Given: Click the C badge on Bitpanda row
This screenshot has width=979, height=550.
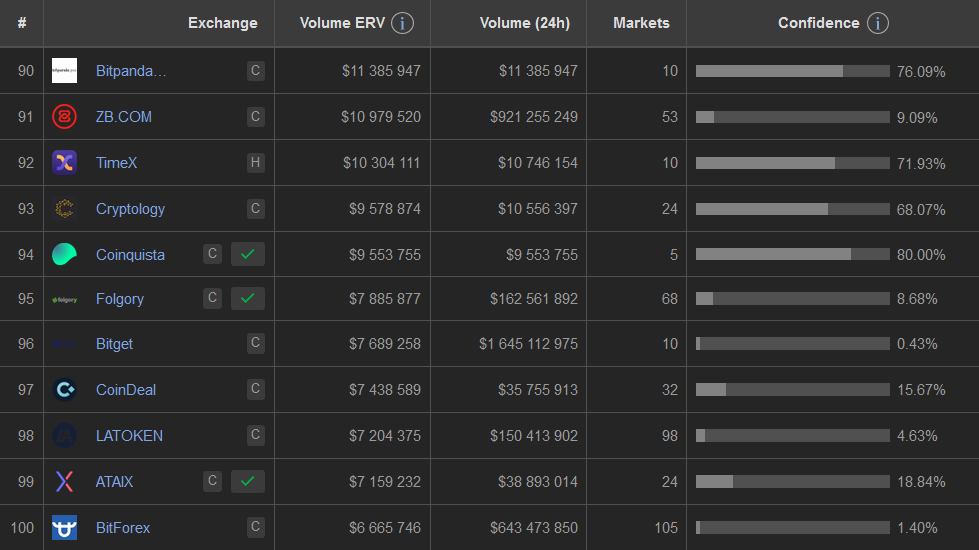Looking at the screenshot, I should (x=255, y=71).
